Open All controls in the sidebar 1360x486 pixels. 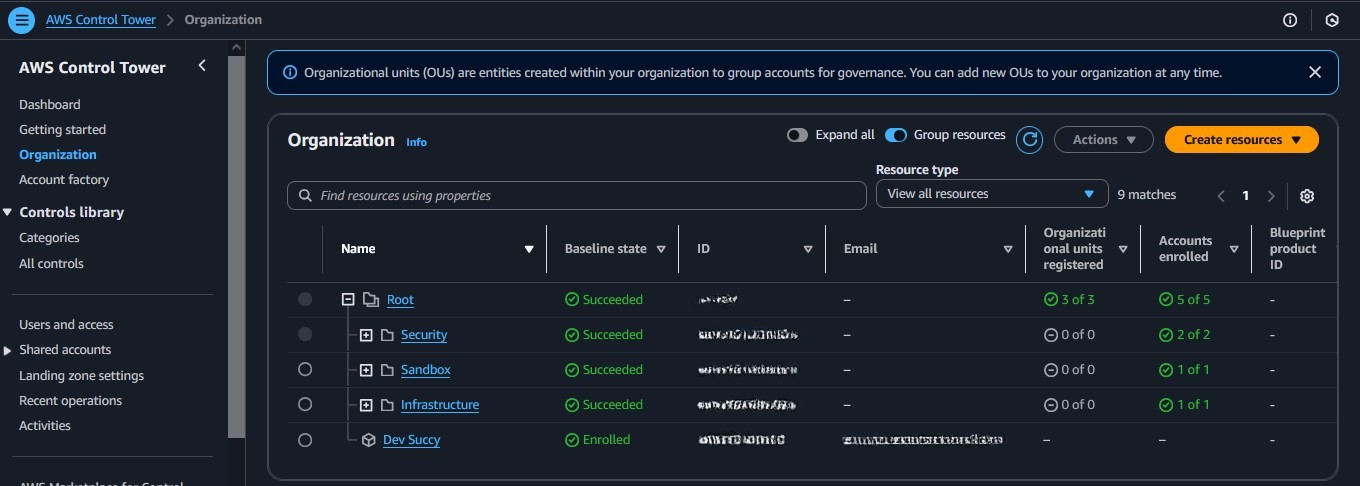51,264
